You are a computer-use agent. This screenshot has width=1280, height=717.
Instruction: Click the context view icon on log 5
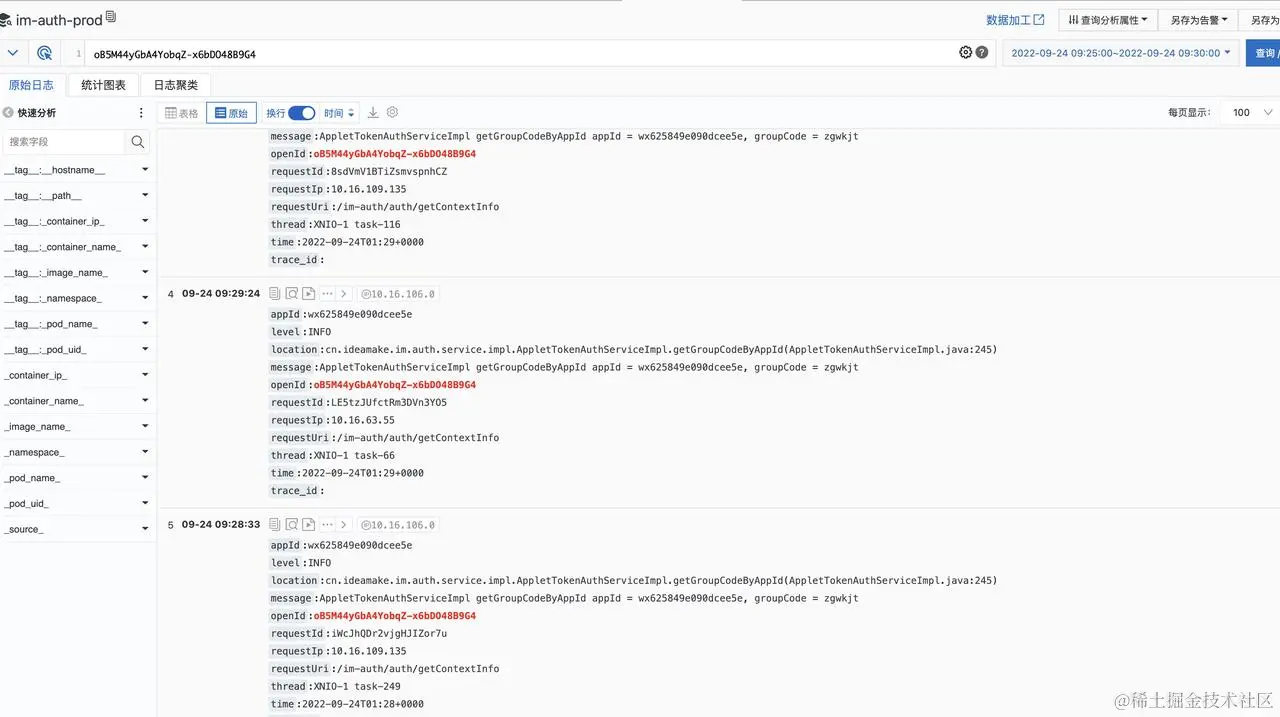[x=292, y=525]
